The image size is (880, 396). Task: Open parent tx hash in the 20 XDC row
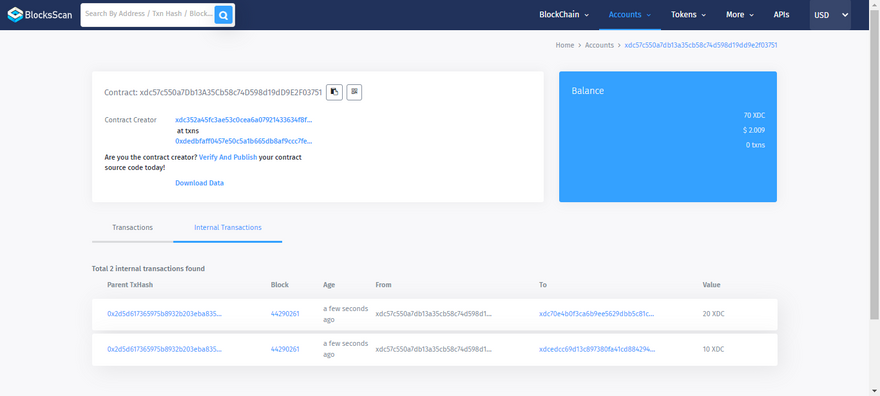point(164,314)
